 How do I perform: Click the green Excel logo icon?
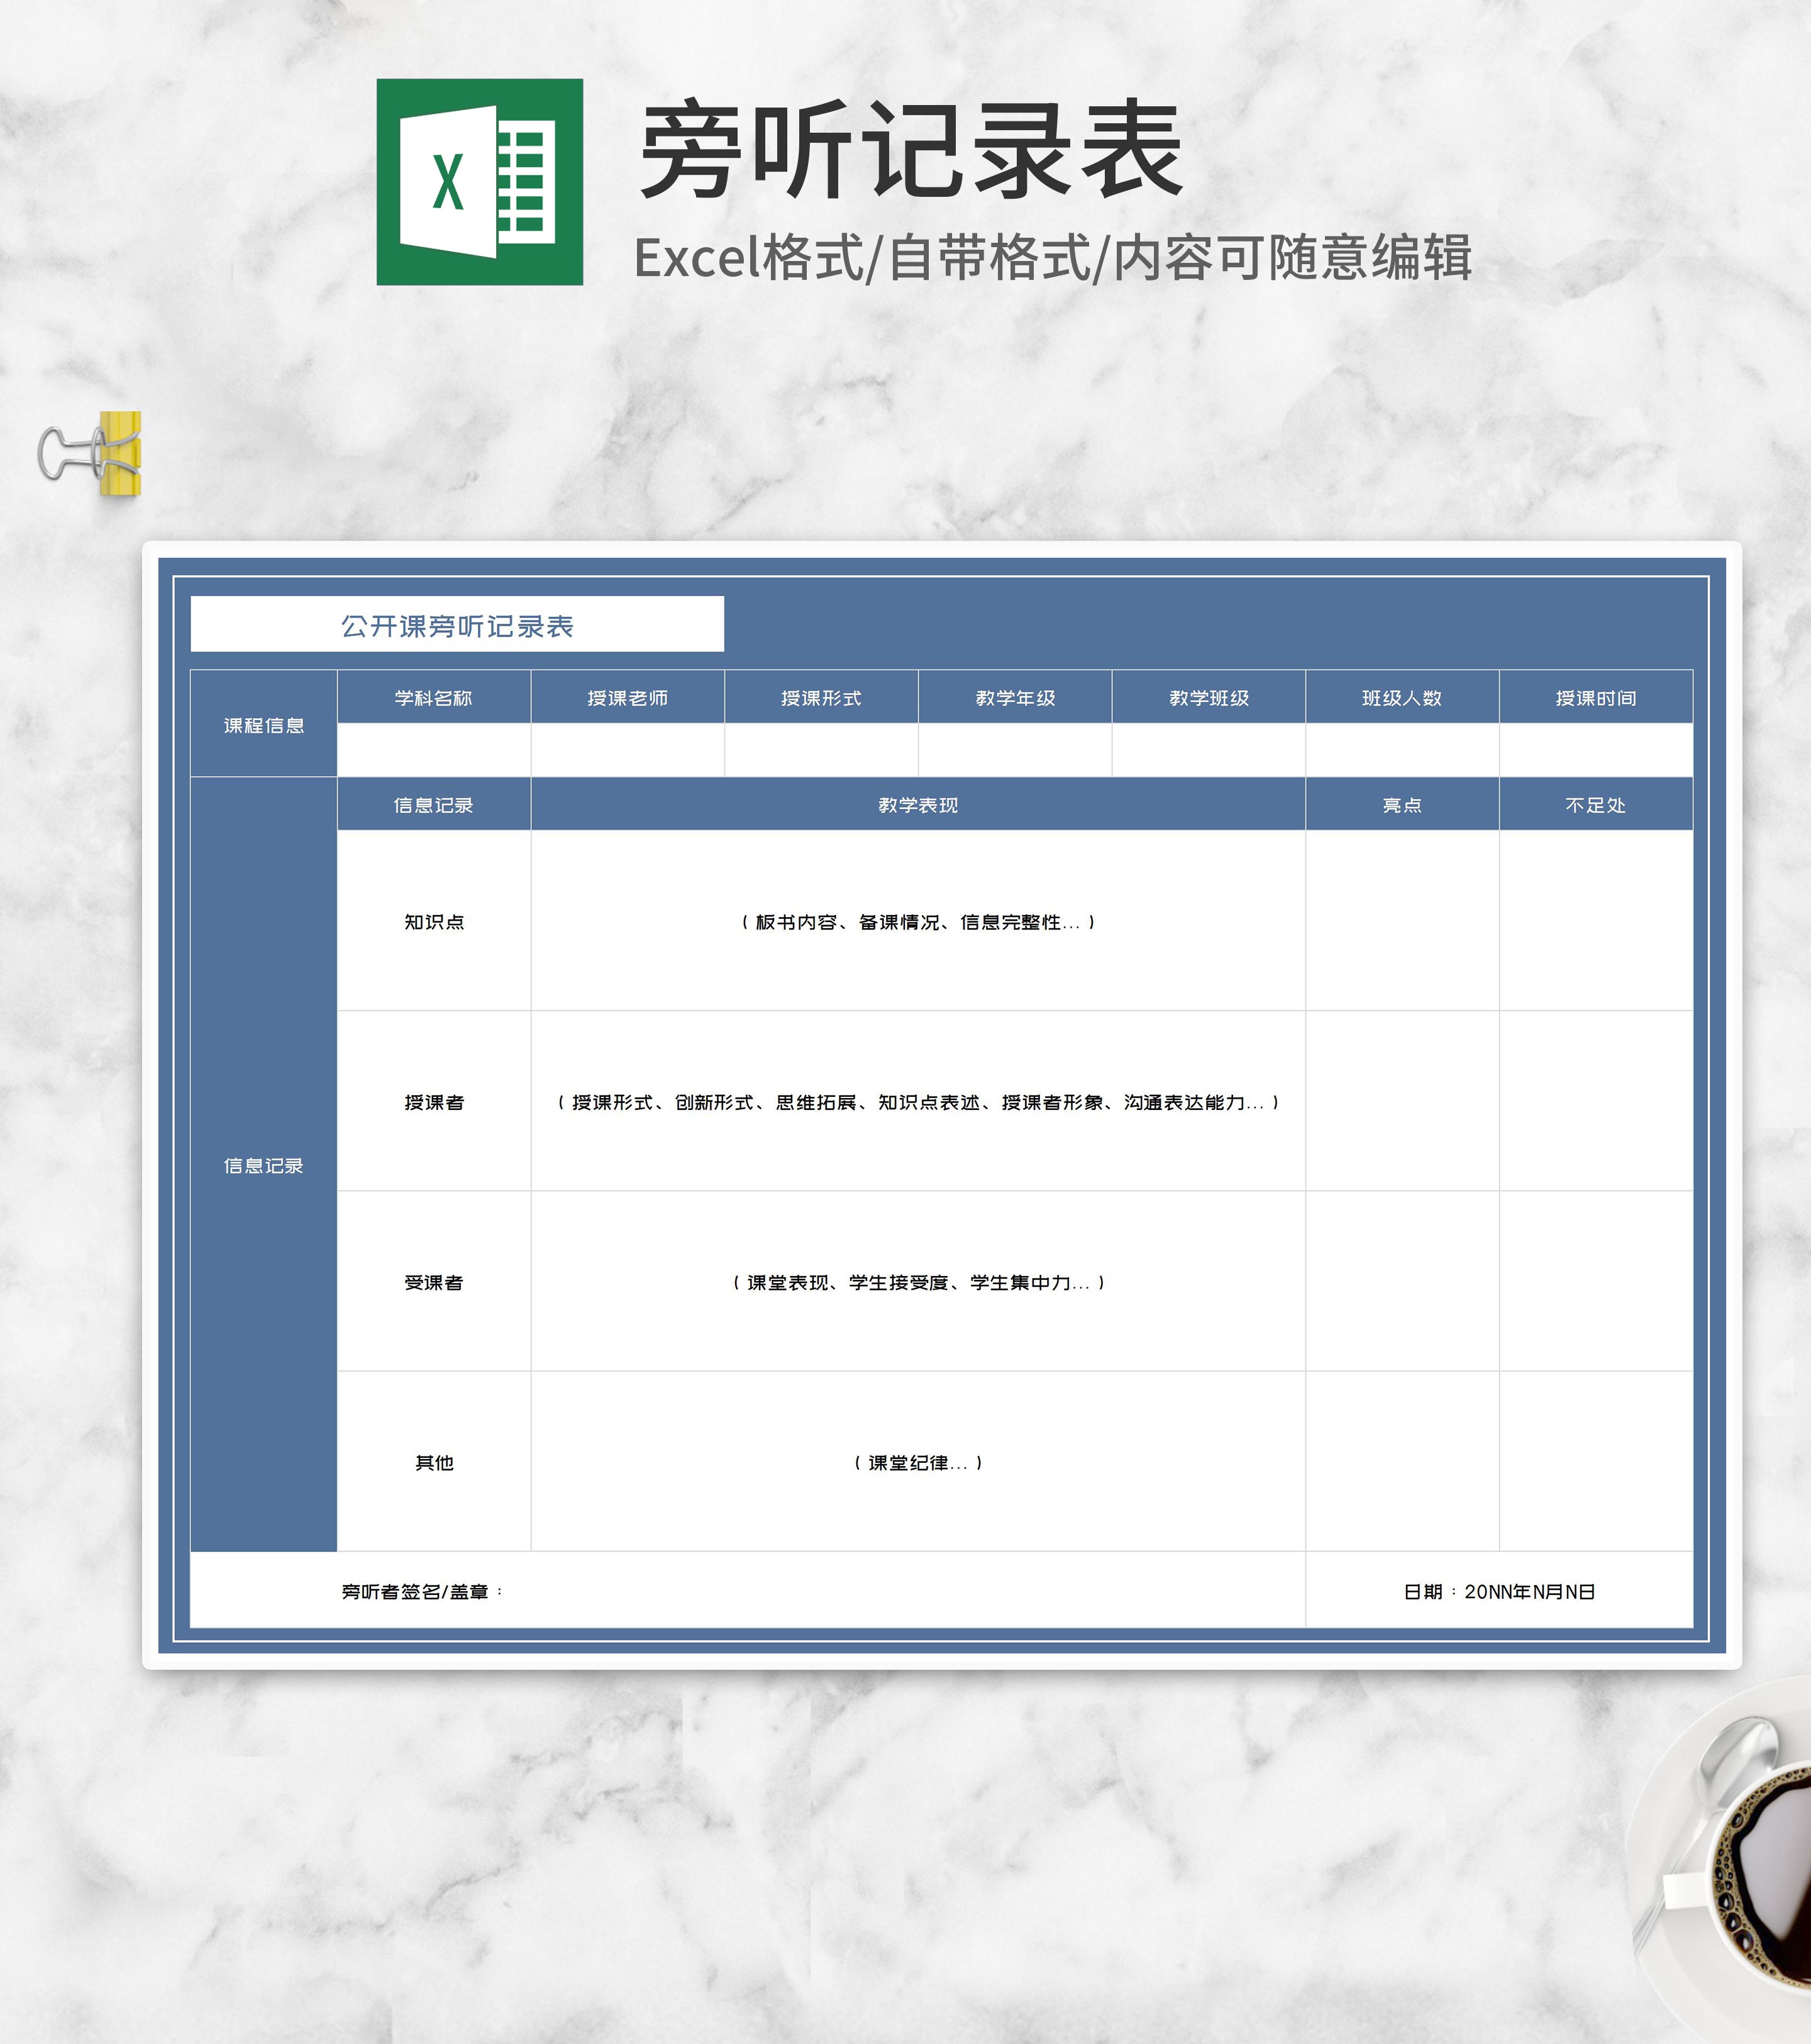(x=479, y=182)
